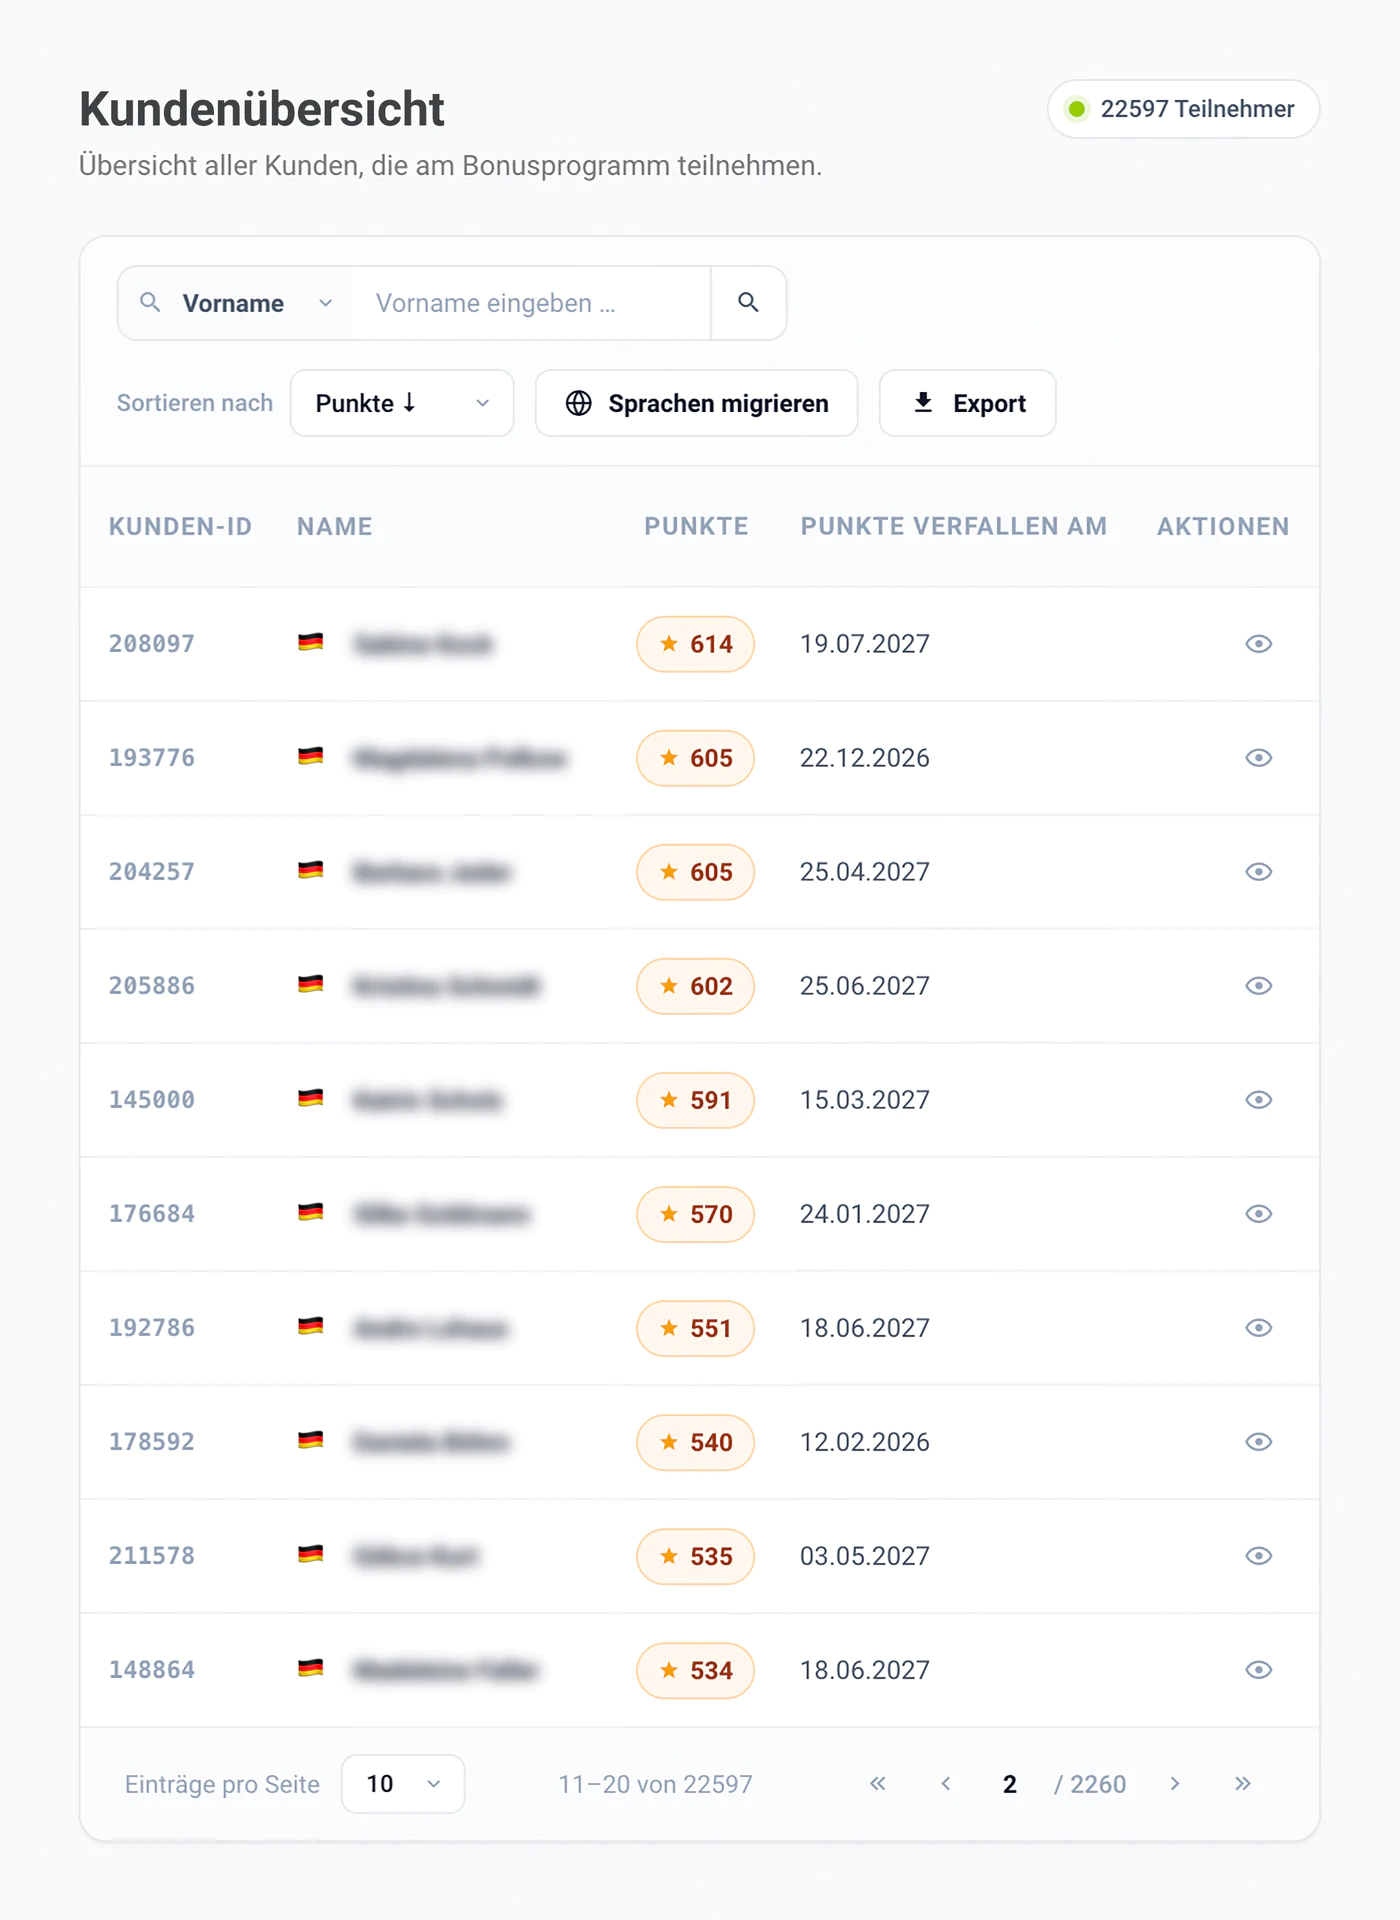View details for customer 208097

click(1258, 644)
